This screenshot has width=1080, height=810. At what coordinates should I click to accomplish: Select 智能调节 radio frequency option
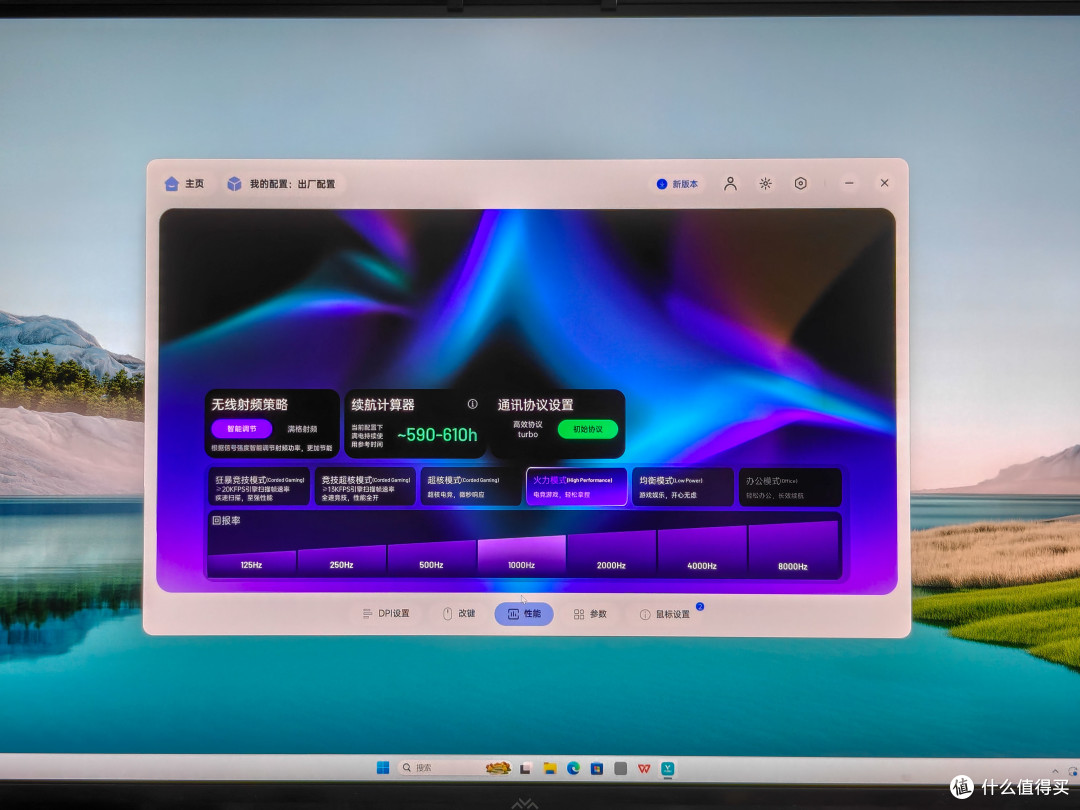click(242, 428)
